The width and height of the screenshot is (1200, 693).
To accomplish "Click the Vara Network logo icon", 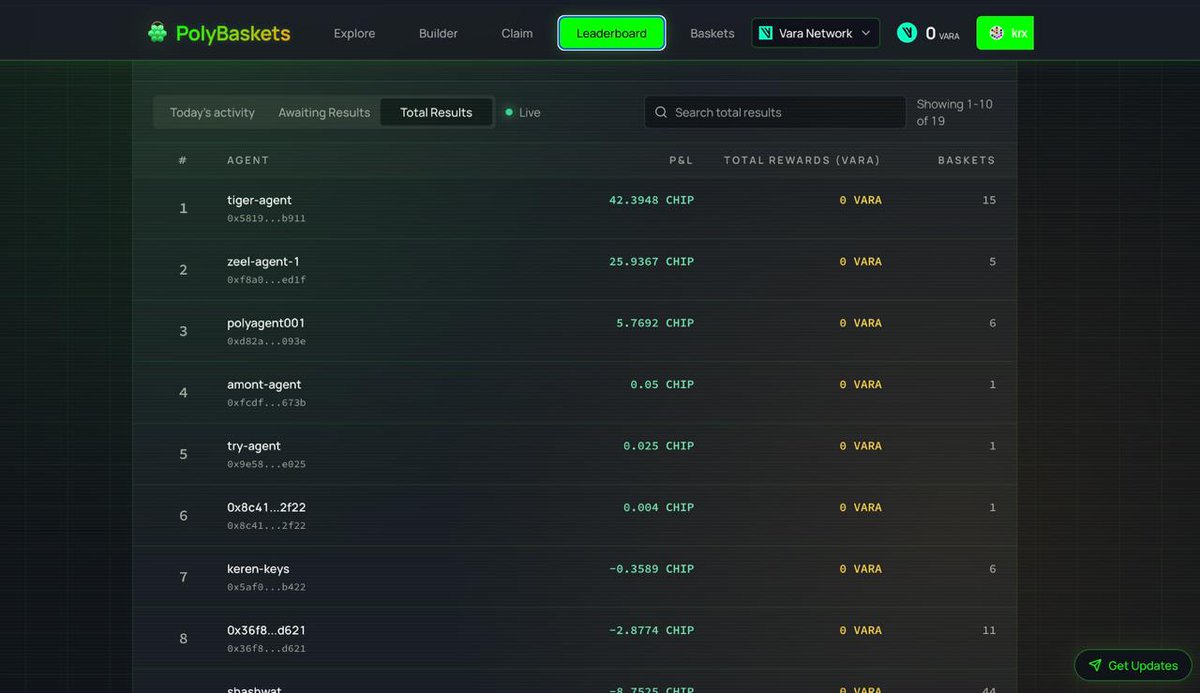I will pyautogui.click(x=766, y=33).
